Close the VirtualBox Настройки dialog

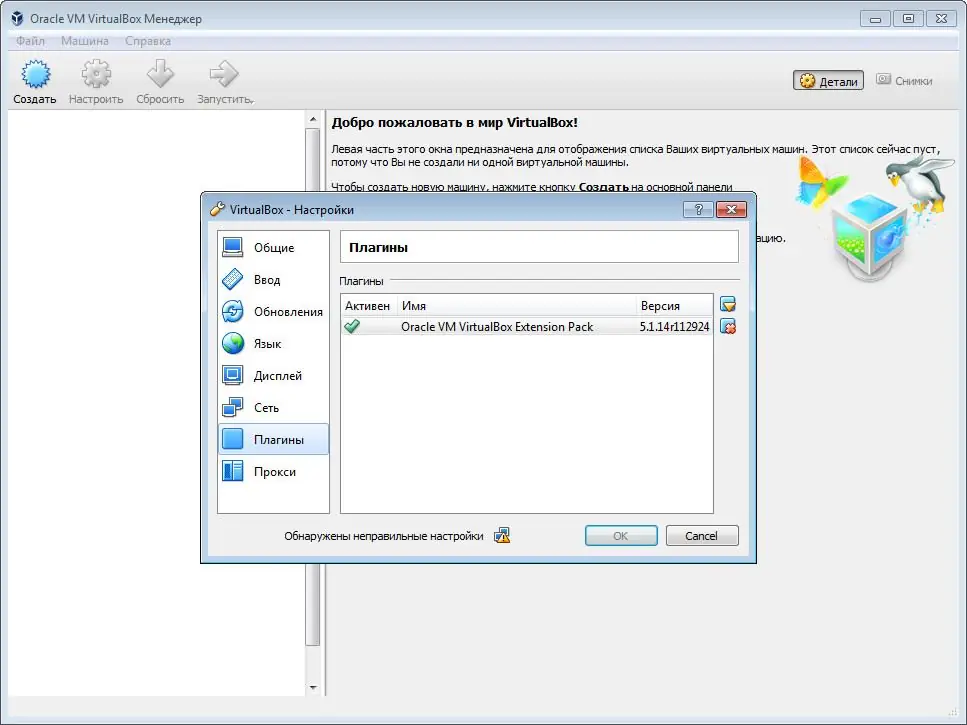(731, 210)
